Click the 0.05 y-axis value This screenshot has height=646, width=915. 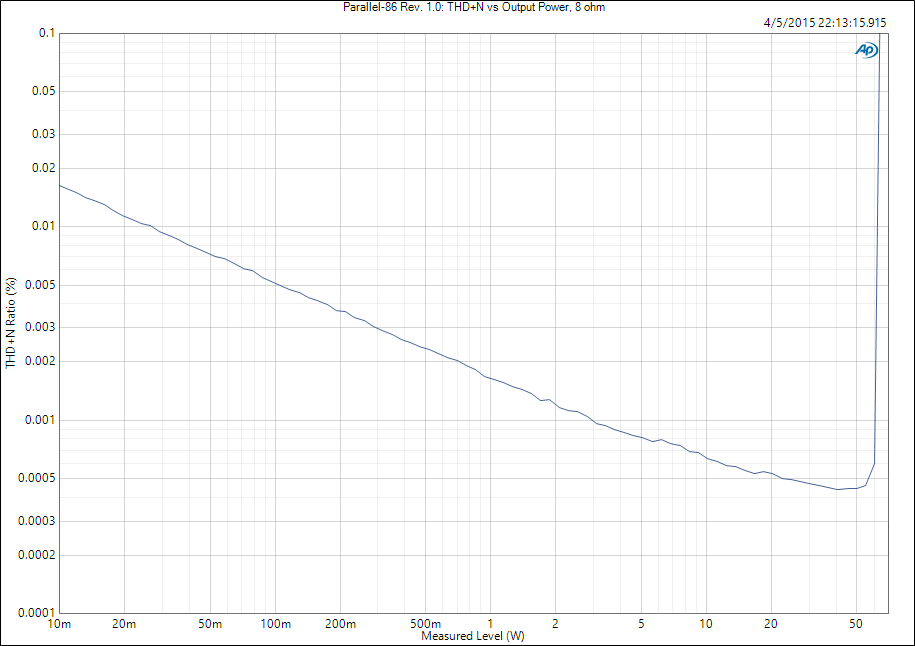[44, 91]
